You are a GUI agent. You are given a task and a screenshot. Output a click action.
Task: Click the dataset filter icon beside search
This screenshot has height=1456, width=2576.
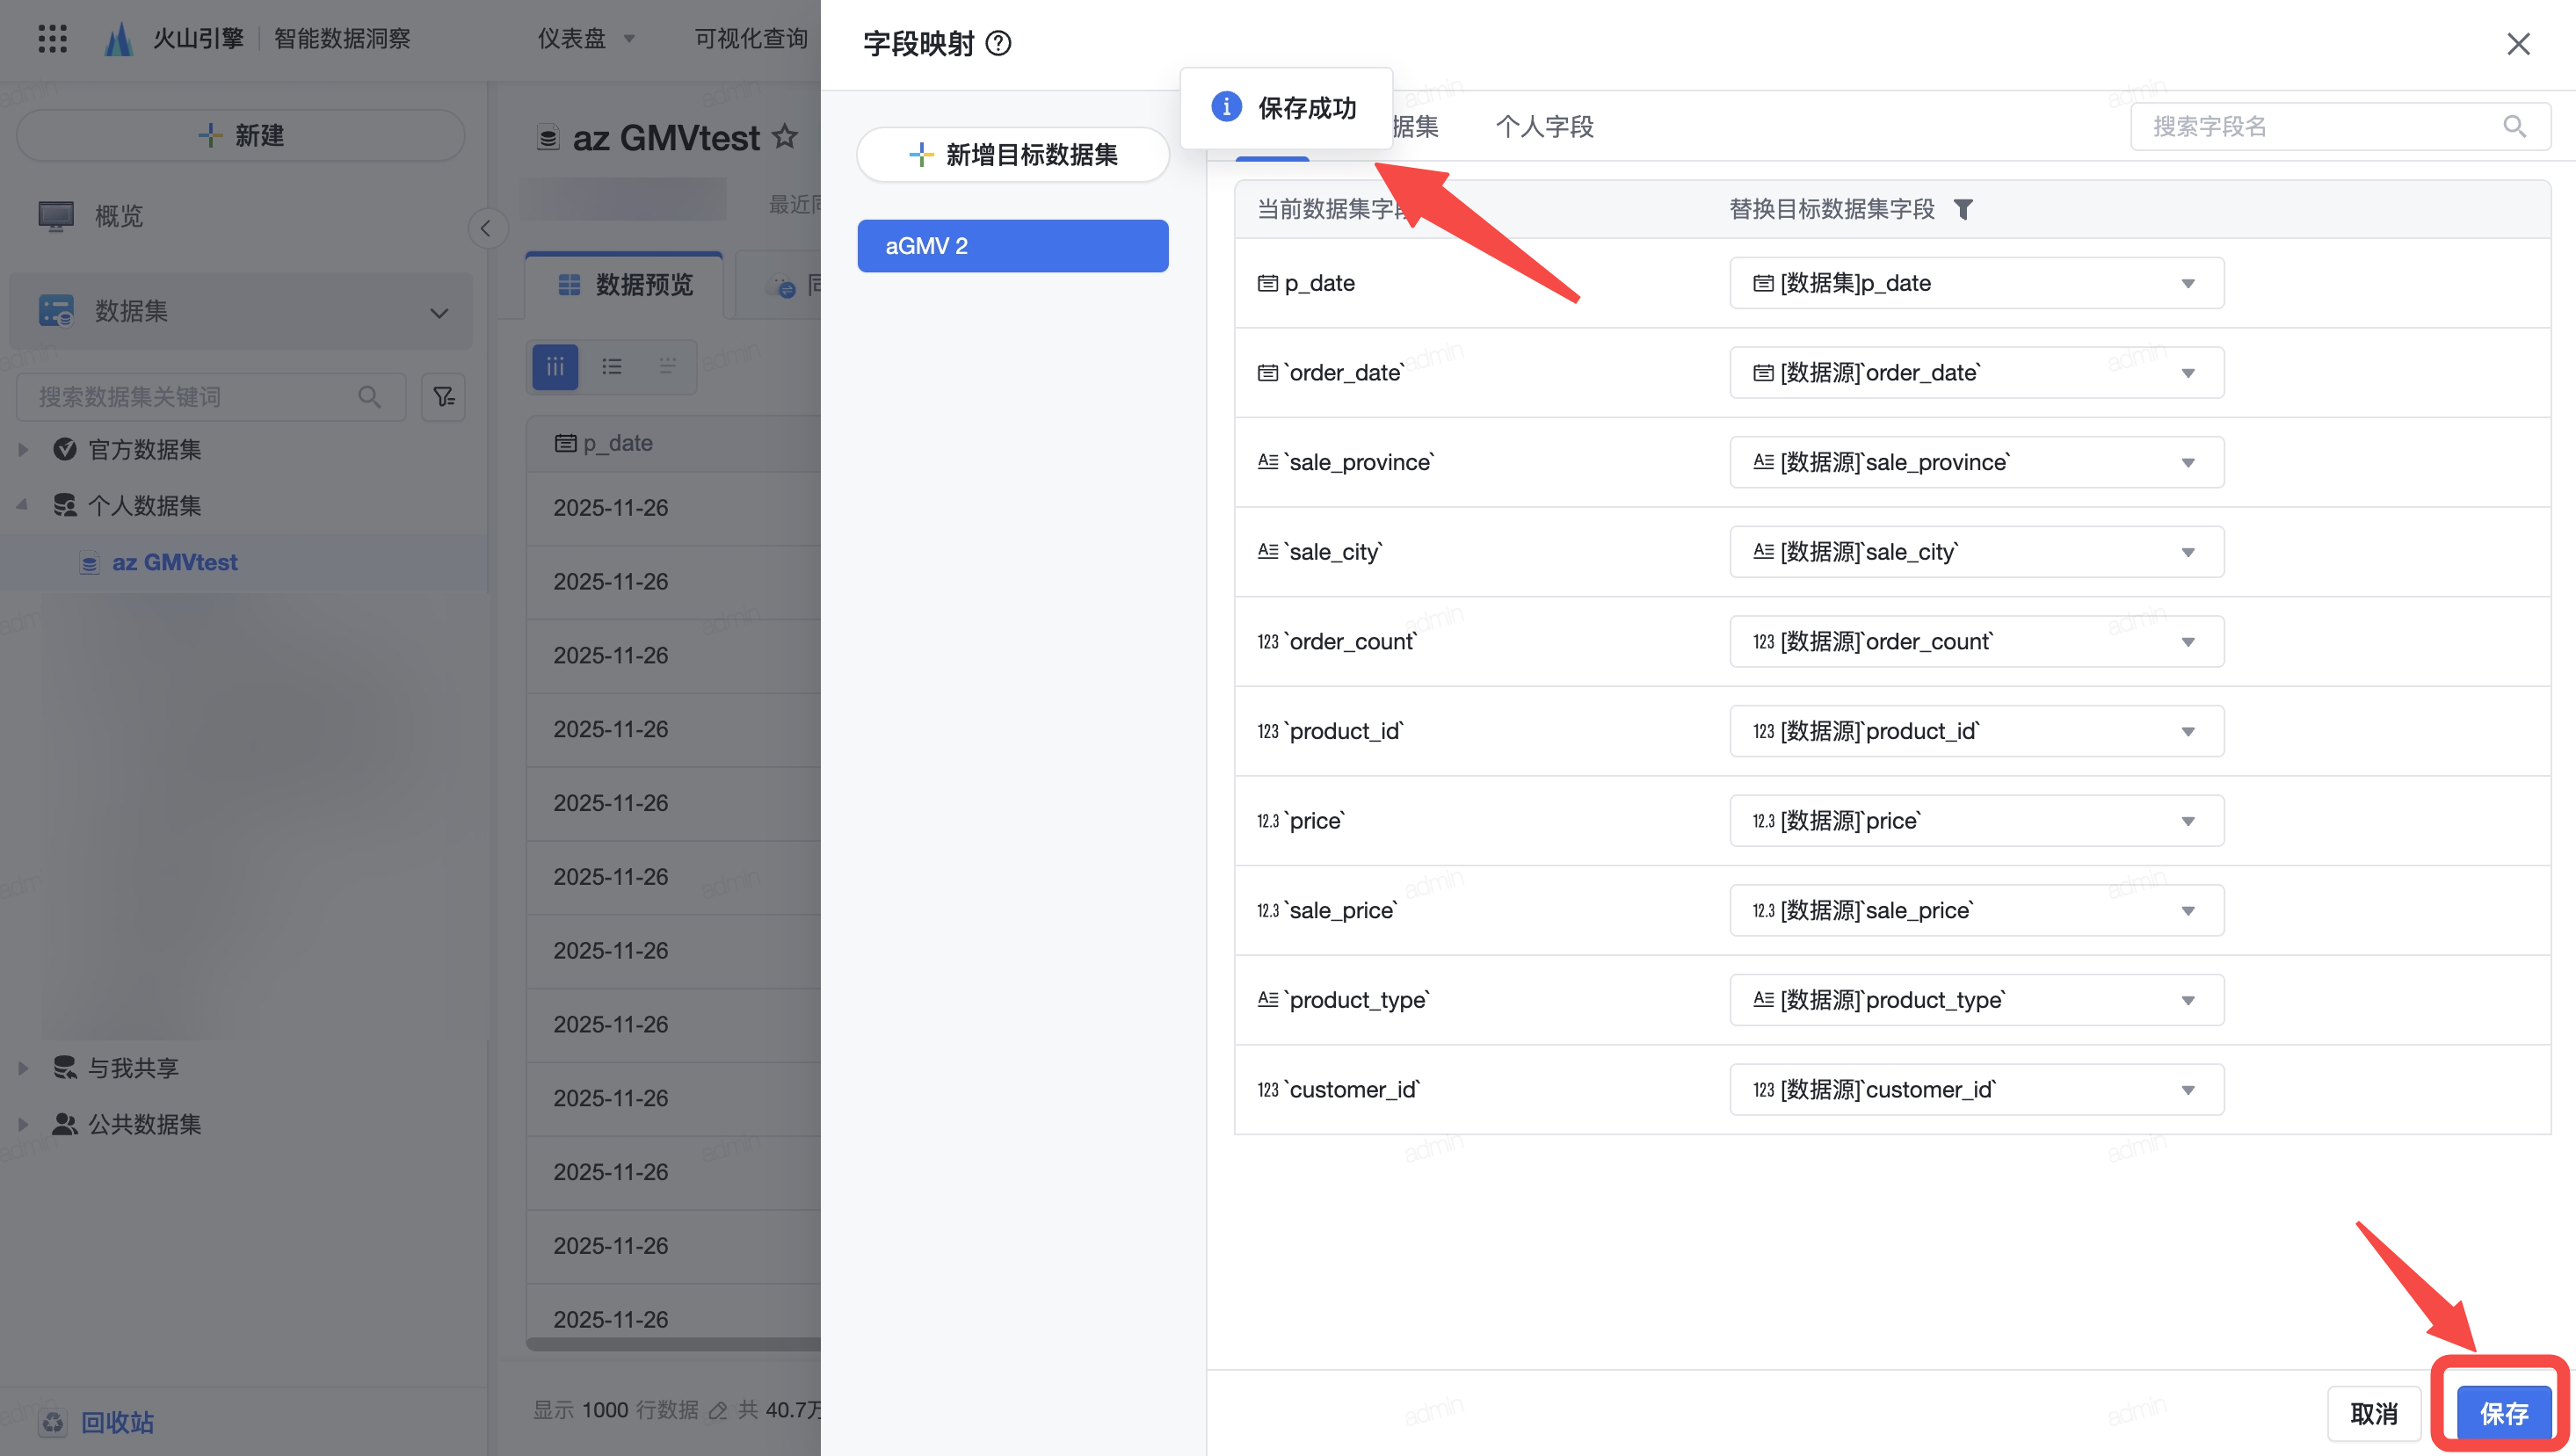click(443, 397)
